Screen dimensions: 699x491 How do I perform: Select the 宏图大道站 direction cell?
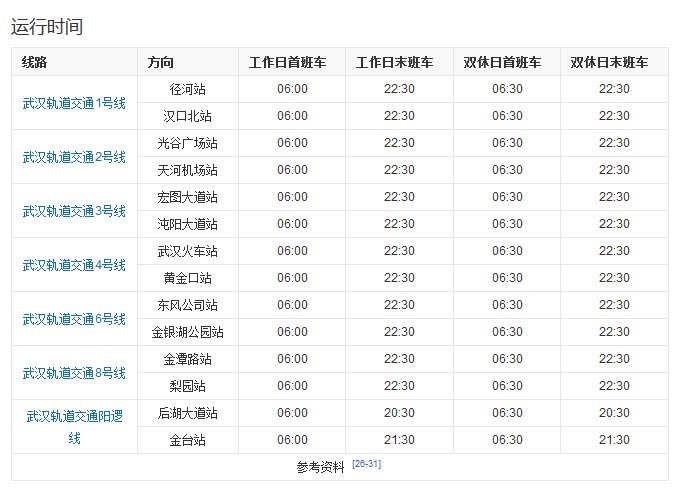[188, 197]
